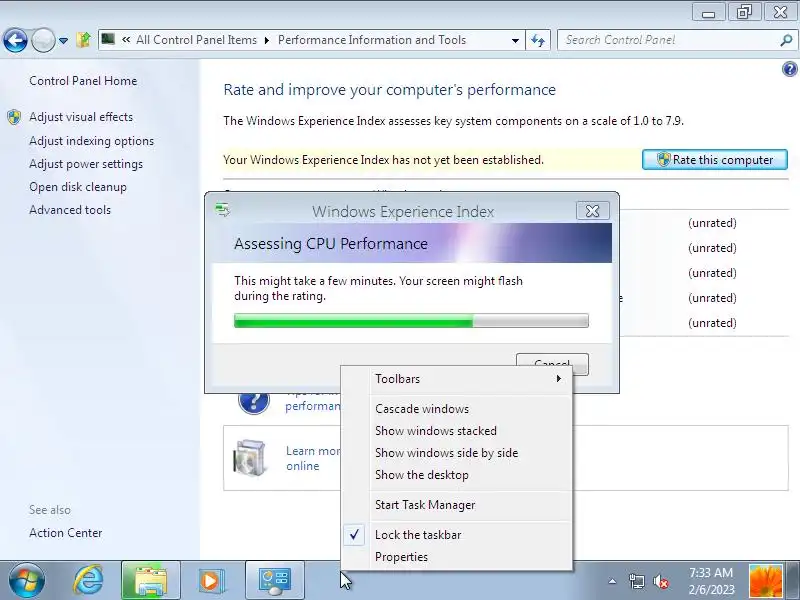Switch to Control Panel taskbar button
The height and width of the screenshot is (600, 800).
coord(275,581)
